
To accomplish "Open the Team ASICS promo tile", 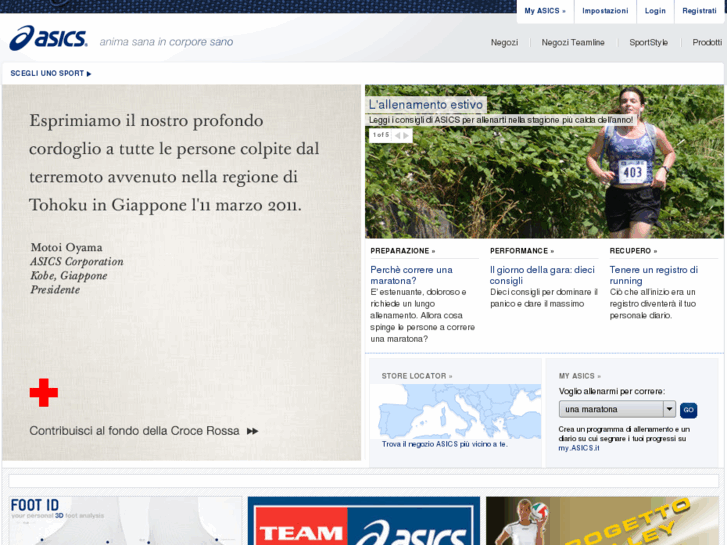I will (x=364, y=520).
